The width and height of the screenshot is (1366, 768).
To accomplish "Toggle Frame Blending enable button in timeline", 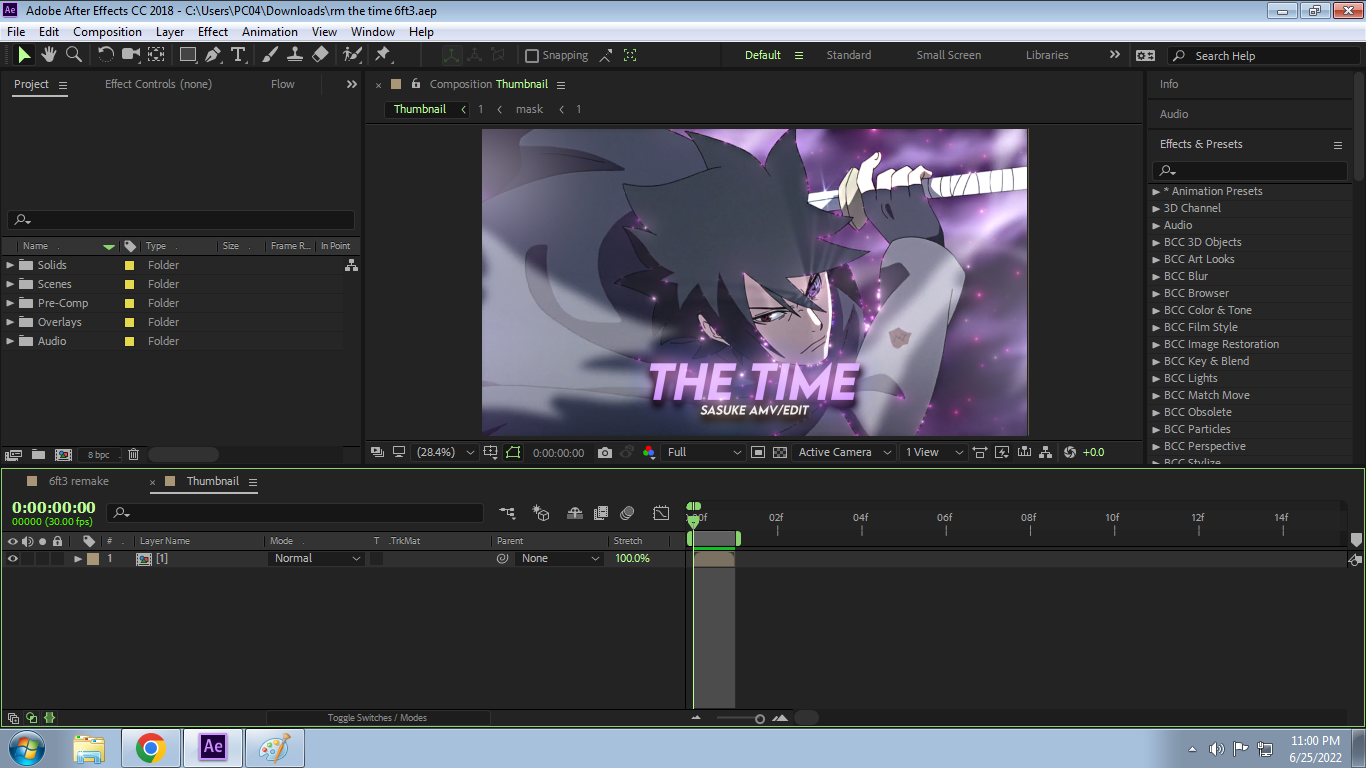I will pyautogui.click(x=601, y=513).
